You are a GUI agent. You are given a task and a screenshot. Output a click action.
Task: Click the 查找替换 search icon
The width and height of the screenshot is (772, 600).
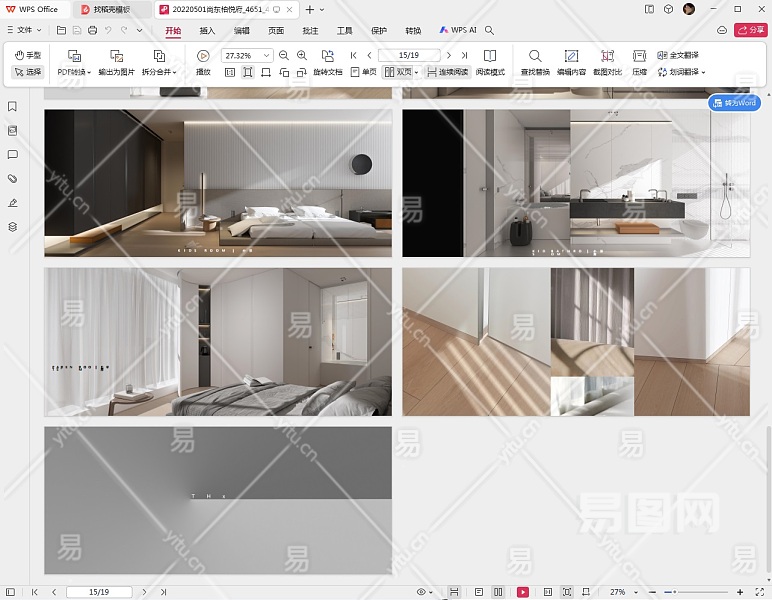[535, 56]
